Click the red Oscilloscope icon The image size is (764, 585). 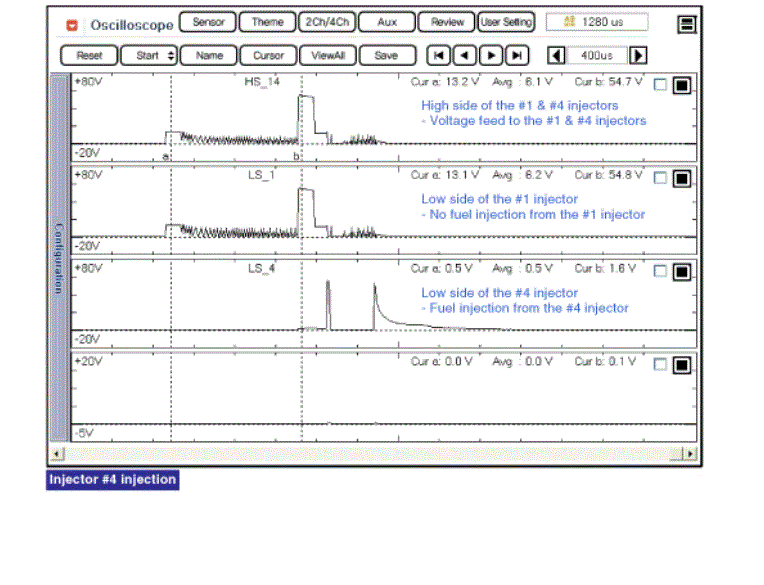point(71,23)
